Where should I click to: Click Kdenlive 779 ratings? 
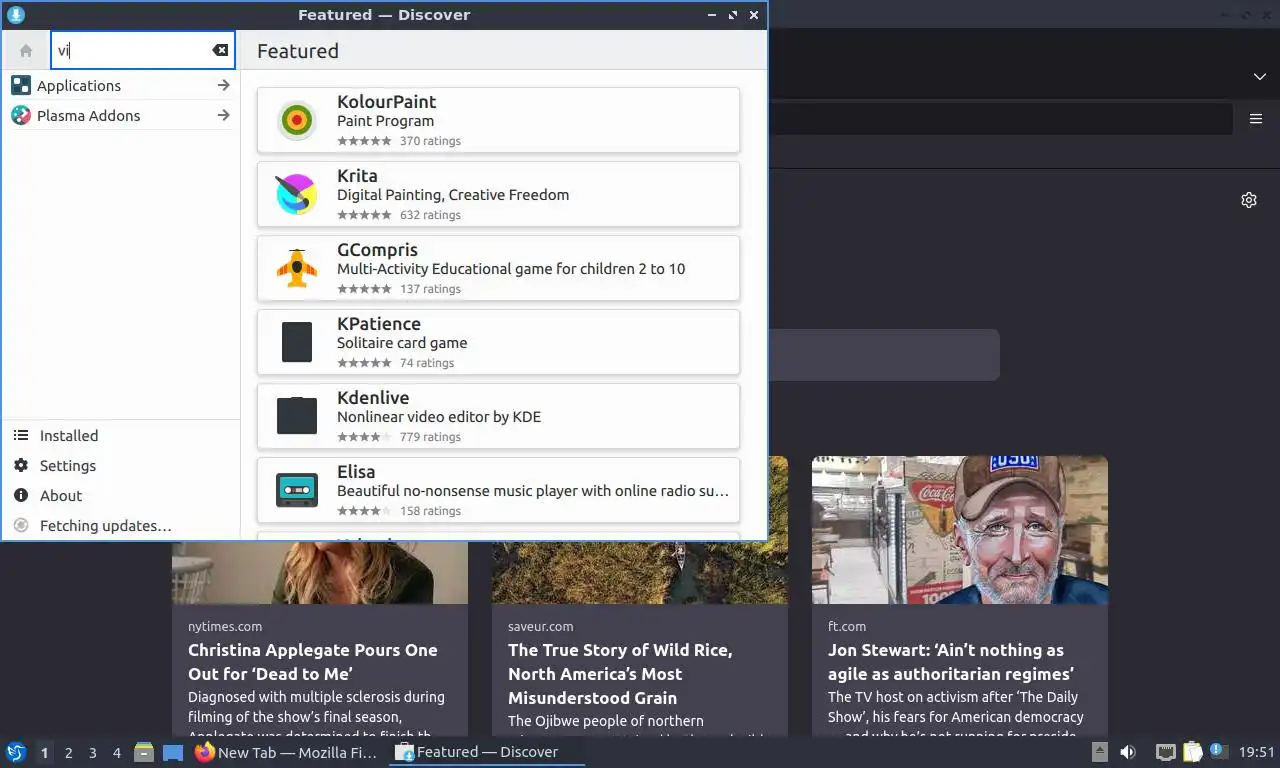pos(430,437)
